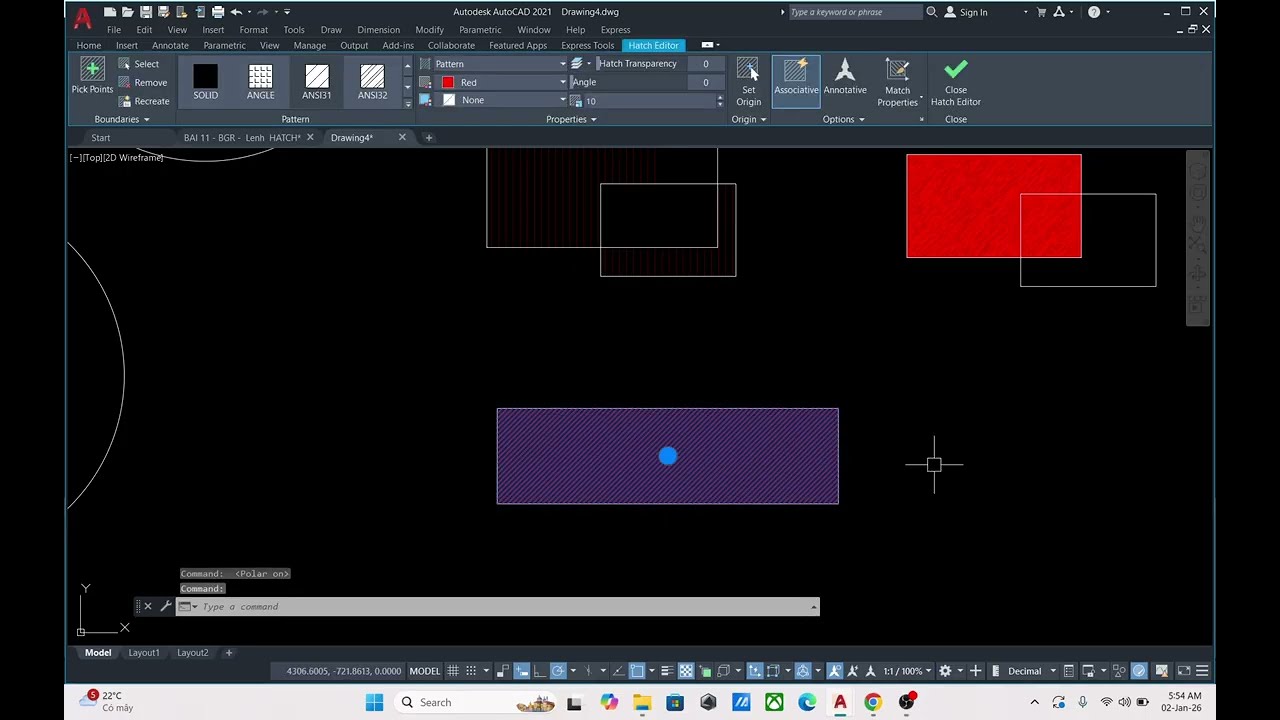Expand the Boundaries panel

(122, 119)
